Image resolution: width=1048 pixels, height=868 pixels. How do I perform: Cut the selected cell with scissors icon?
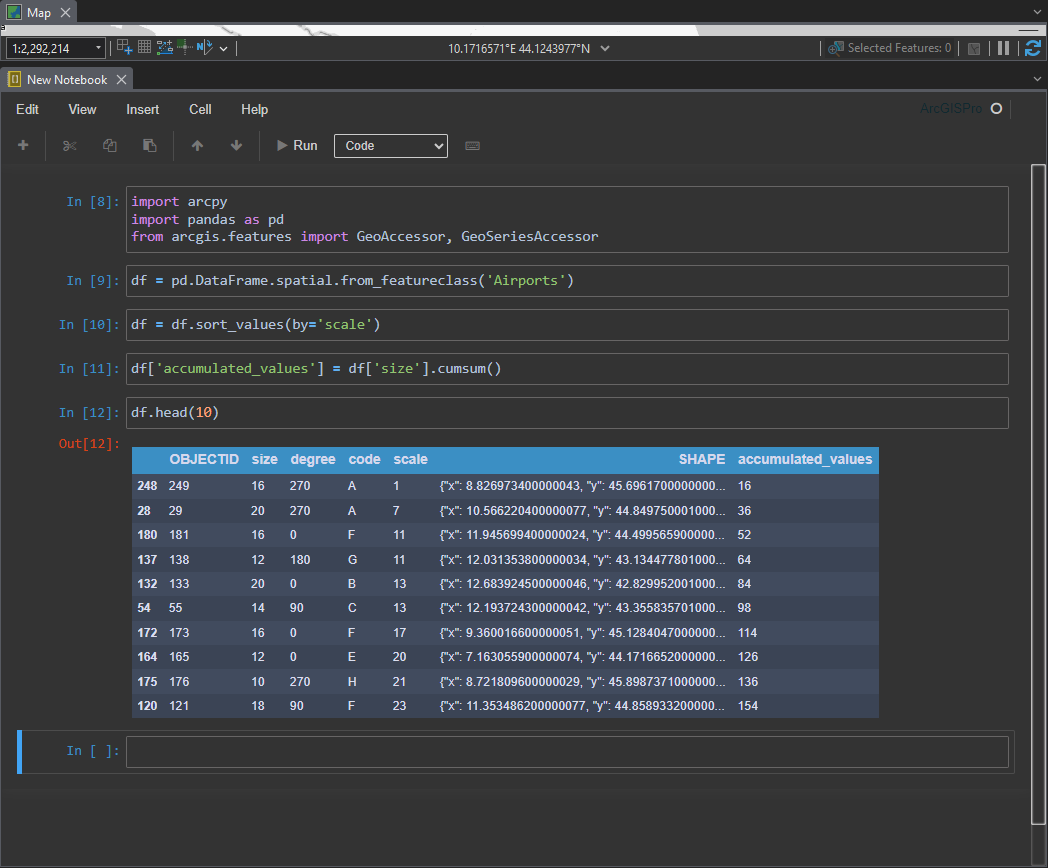[x=69, y=146]
